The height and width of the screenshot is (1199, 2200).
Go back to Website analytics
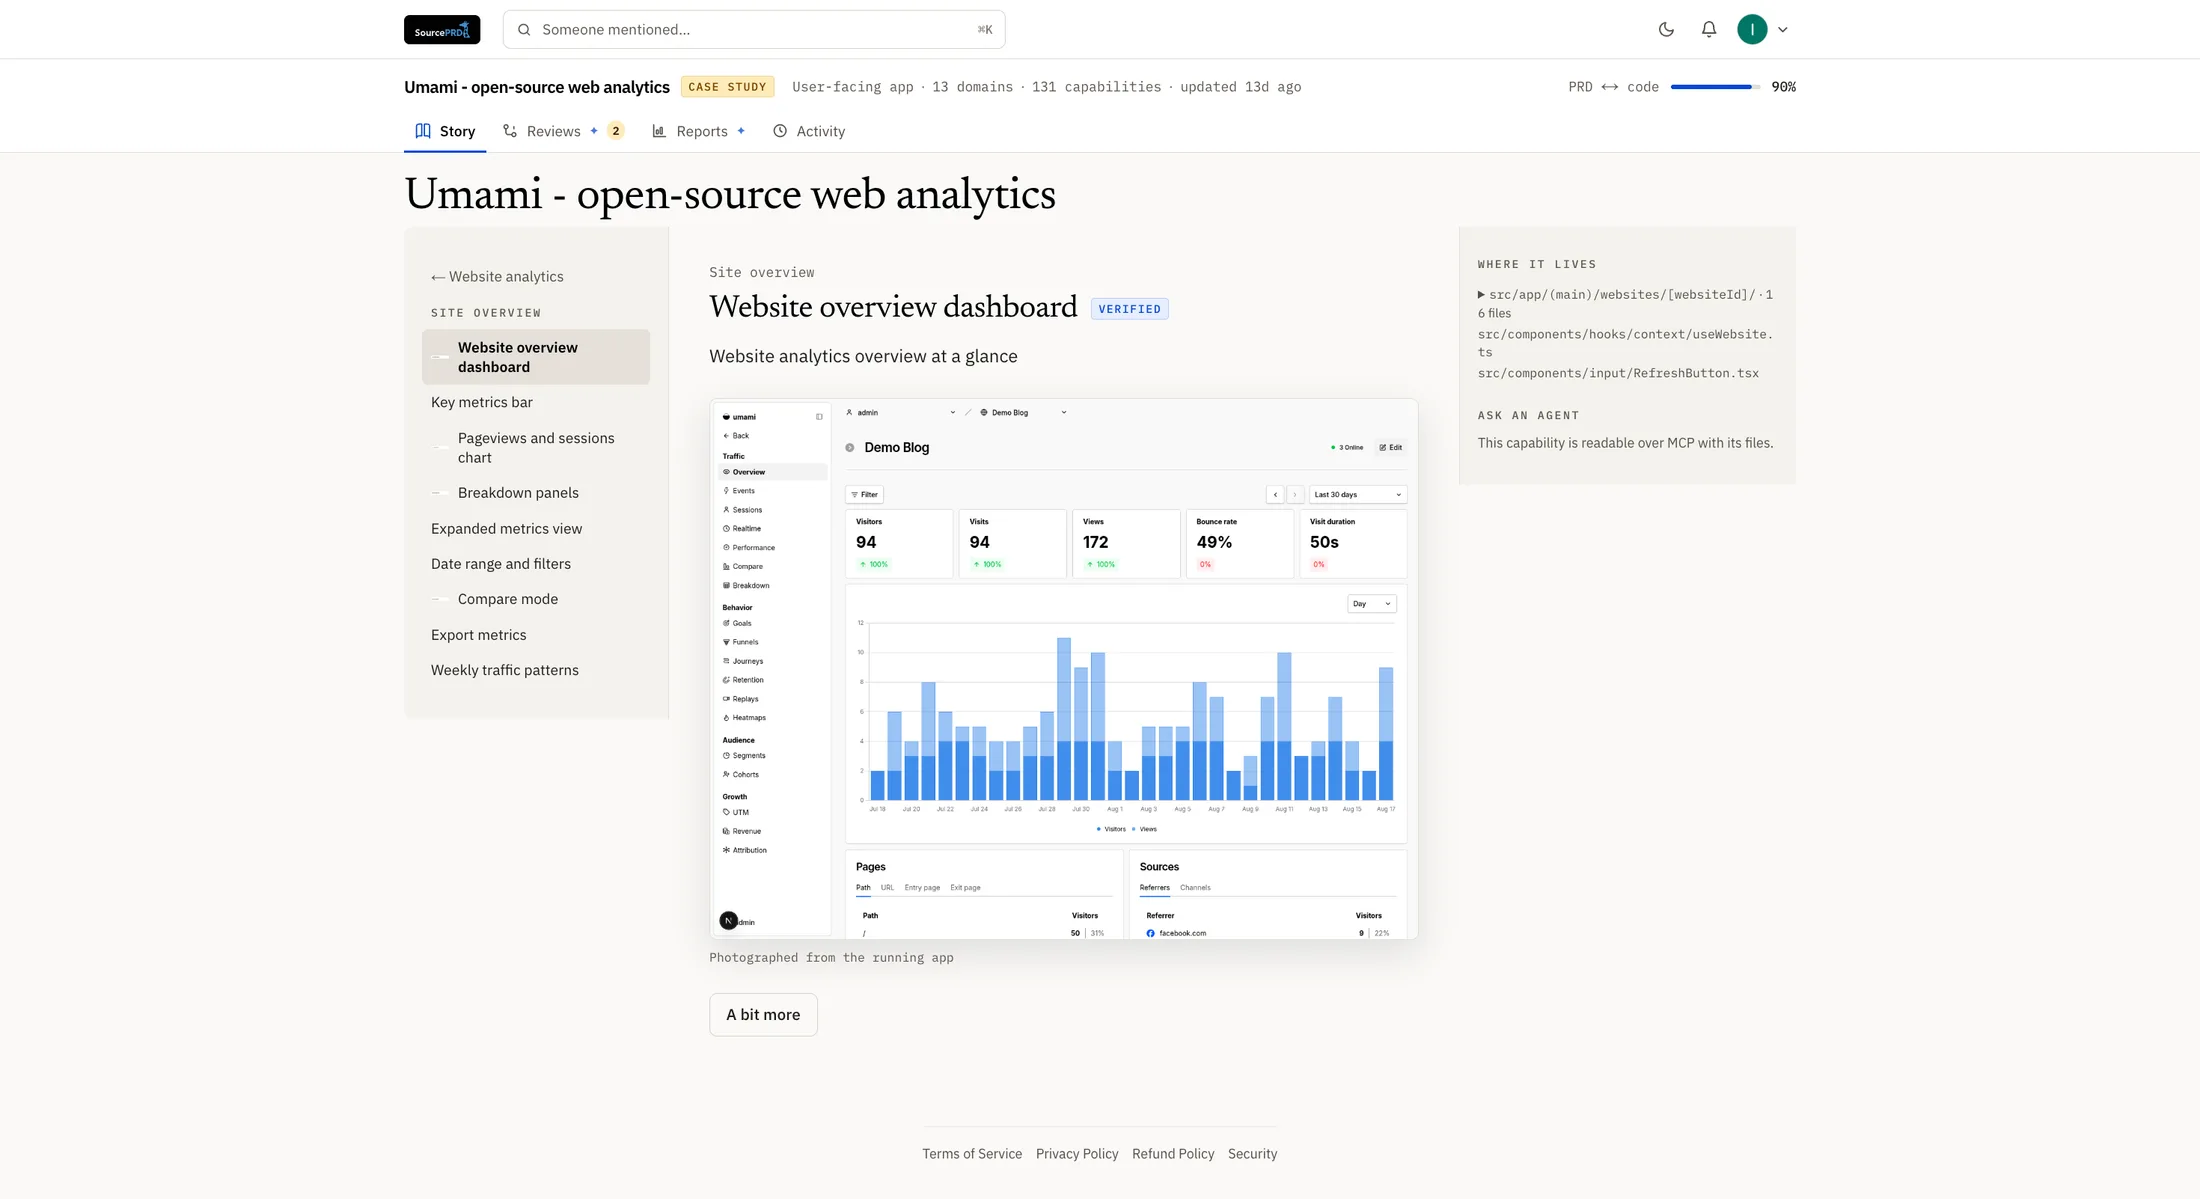click(497, 277)
